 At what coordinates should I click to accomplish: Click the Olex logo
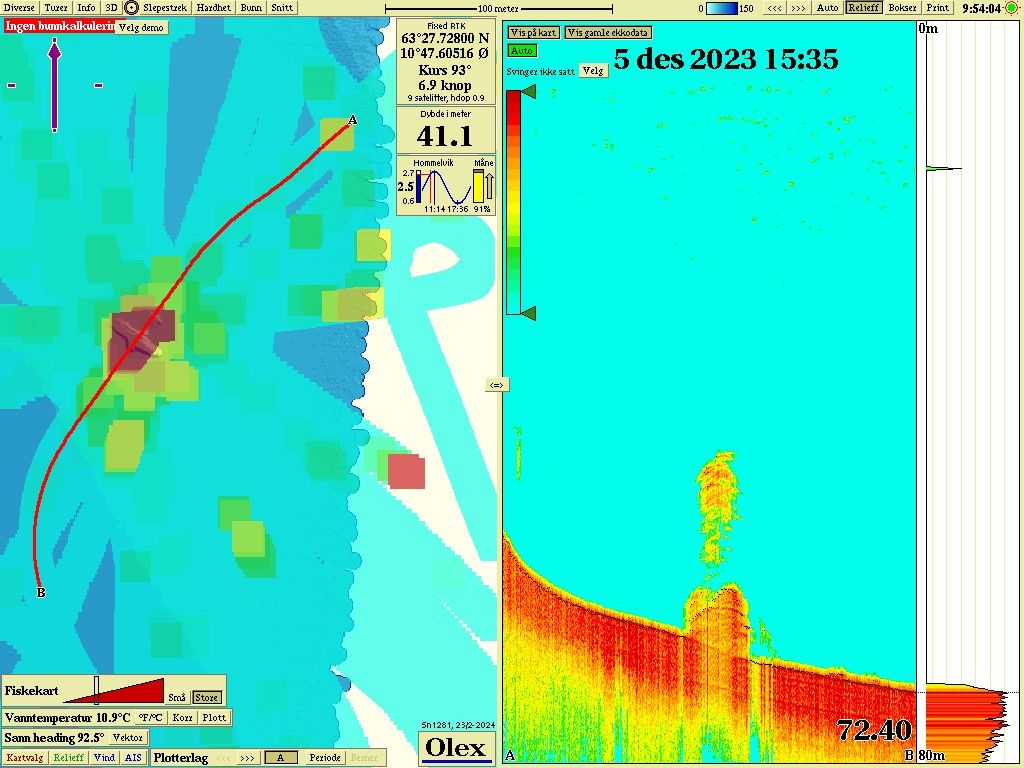[x=456, y=748]
